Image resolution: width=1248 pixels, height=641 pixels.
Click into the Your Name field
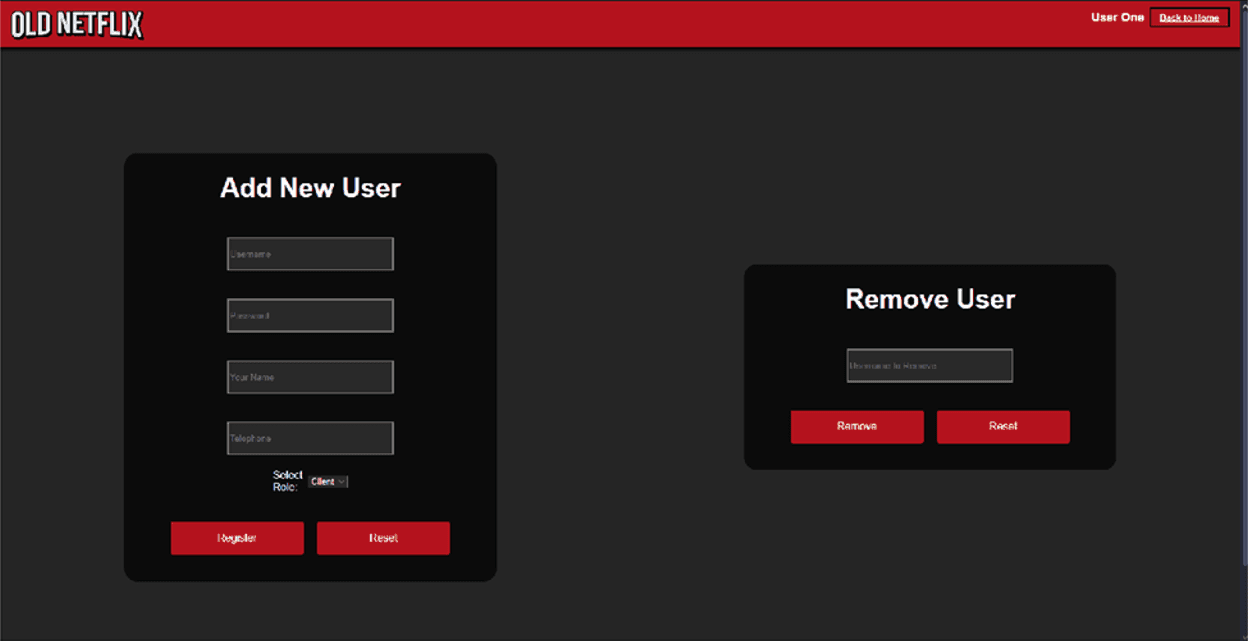tap(310, 377)
